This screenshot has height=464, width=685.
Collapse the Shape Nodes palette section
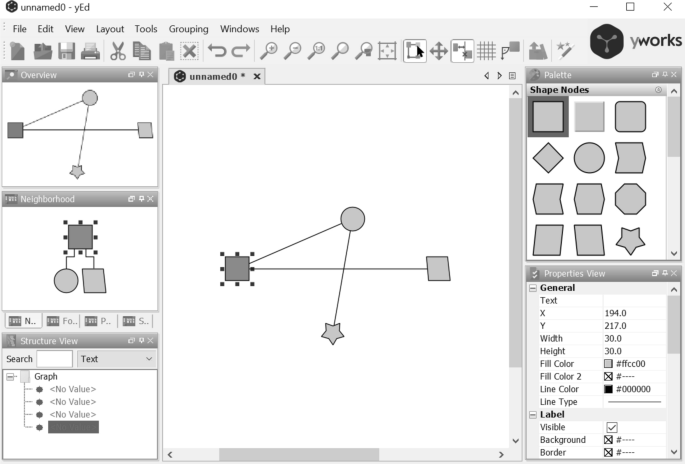658,90
